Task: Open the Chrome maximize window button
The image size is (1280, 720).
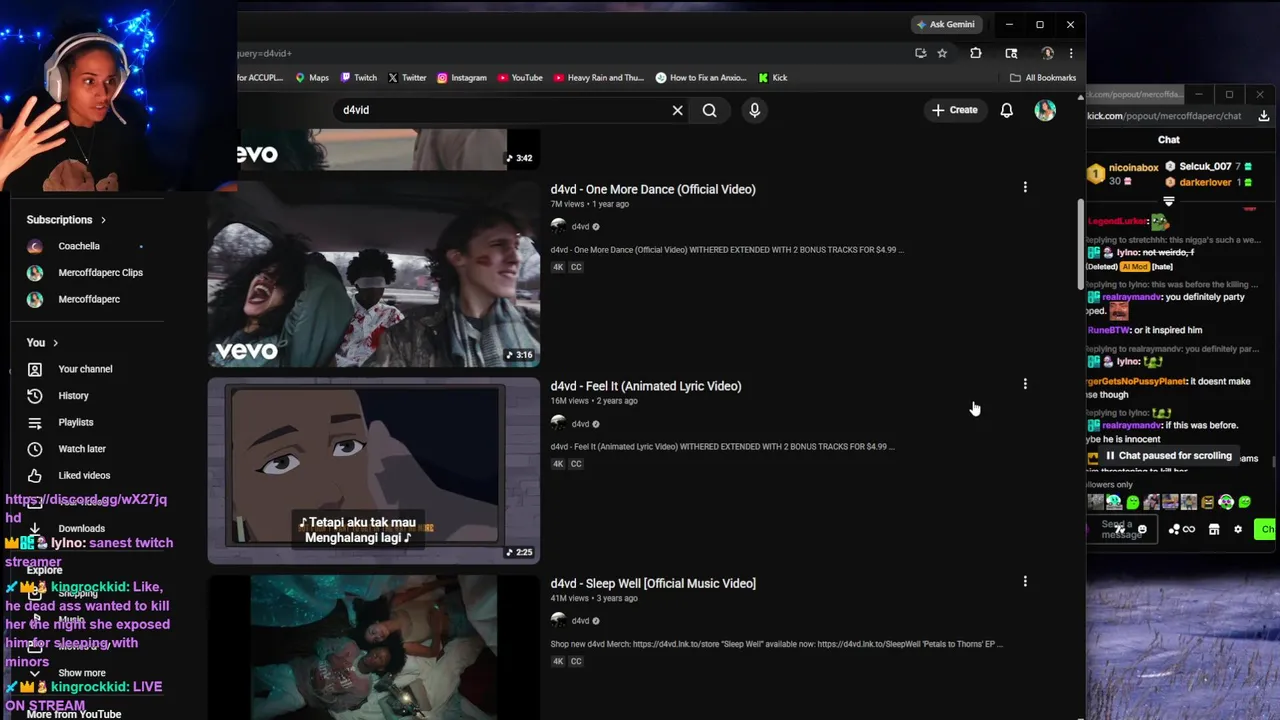Action: (1040, 24)
